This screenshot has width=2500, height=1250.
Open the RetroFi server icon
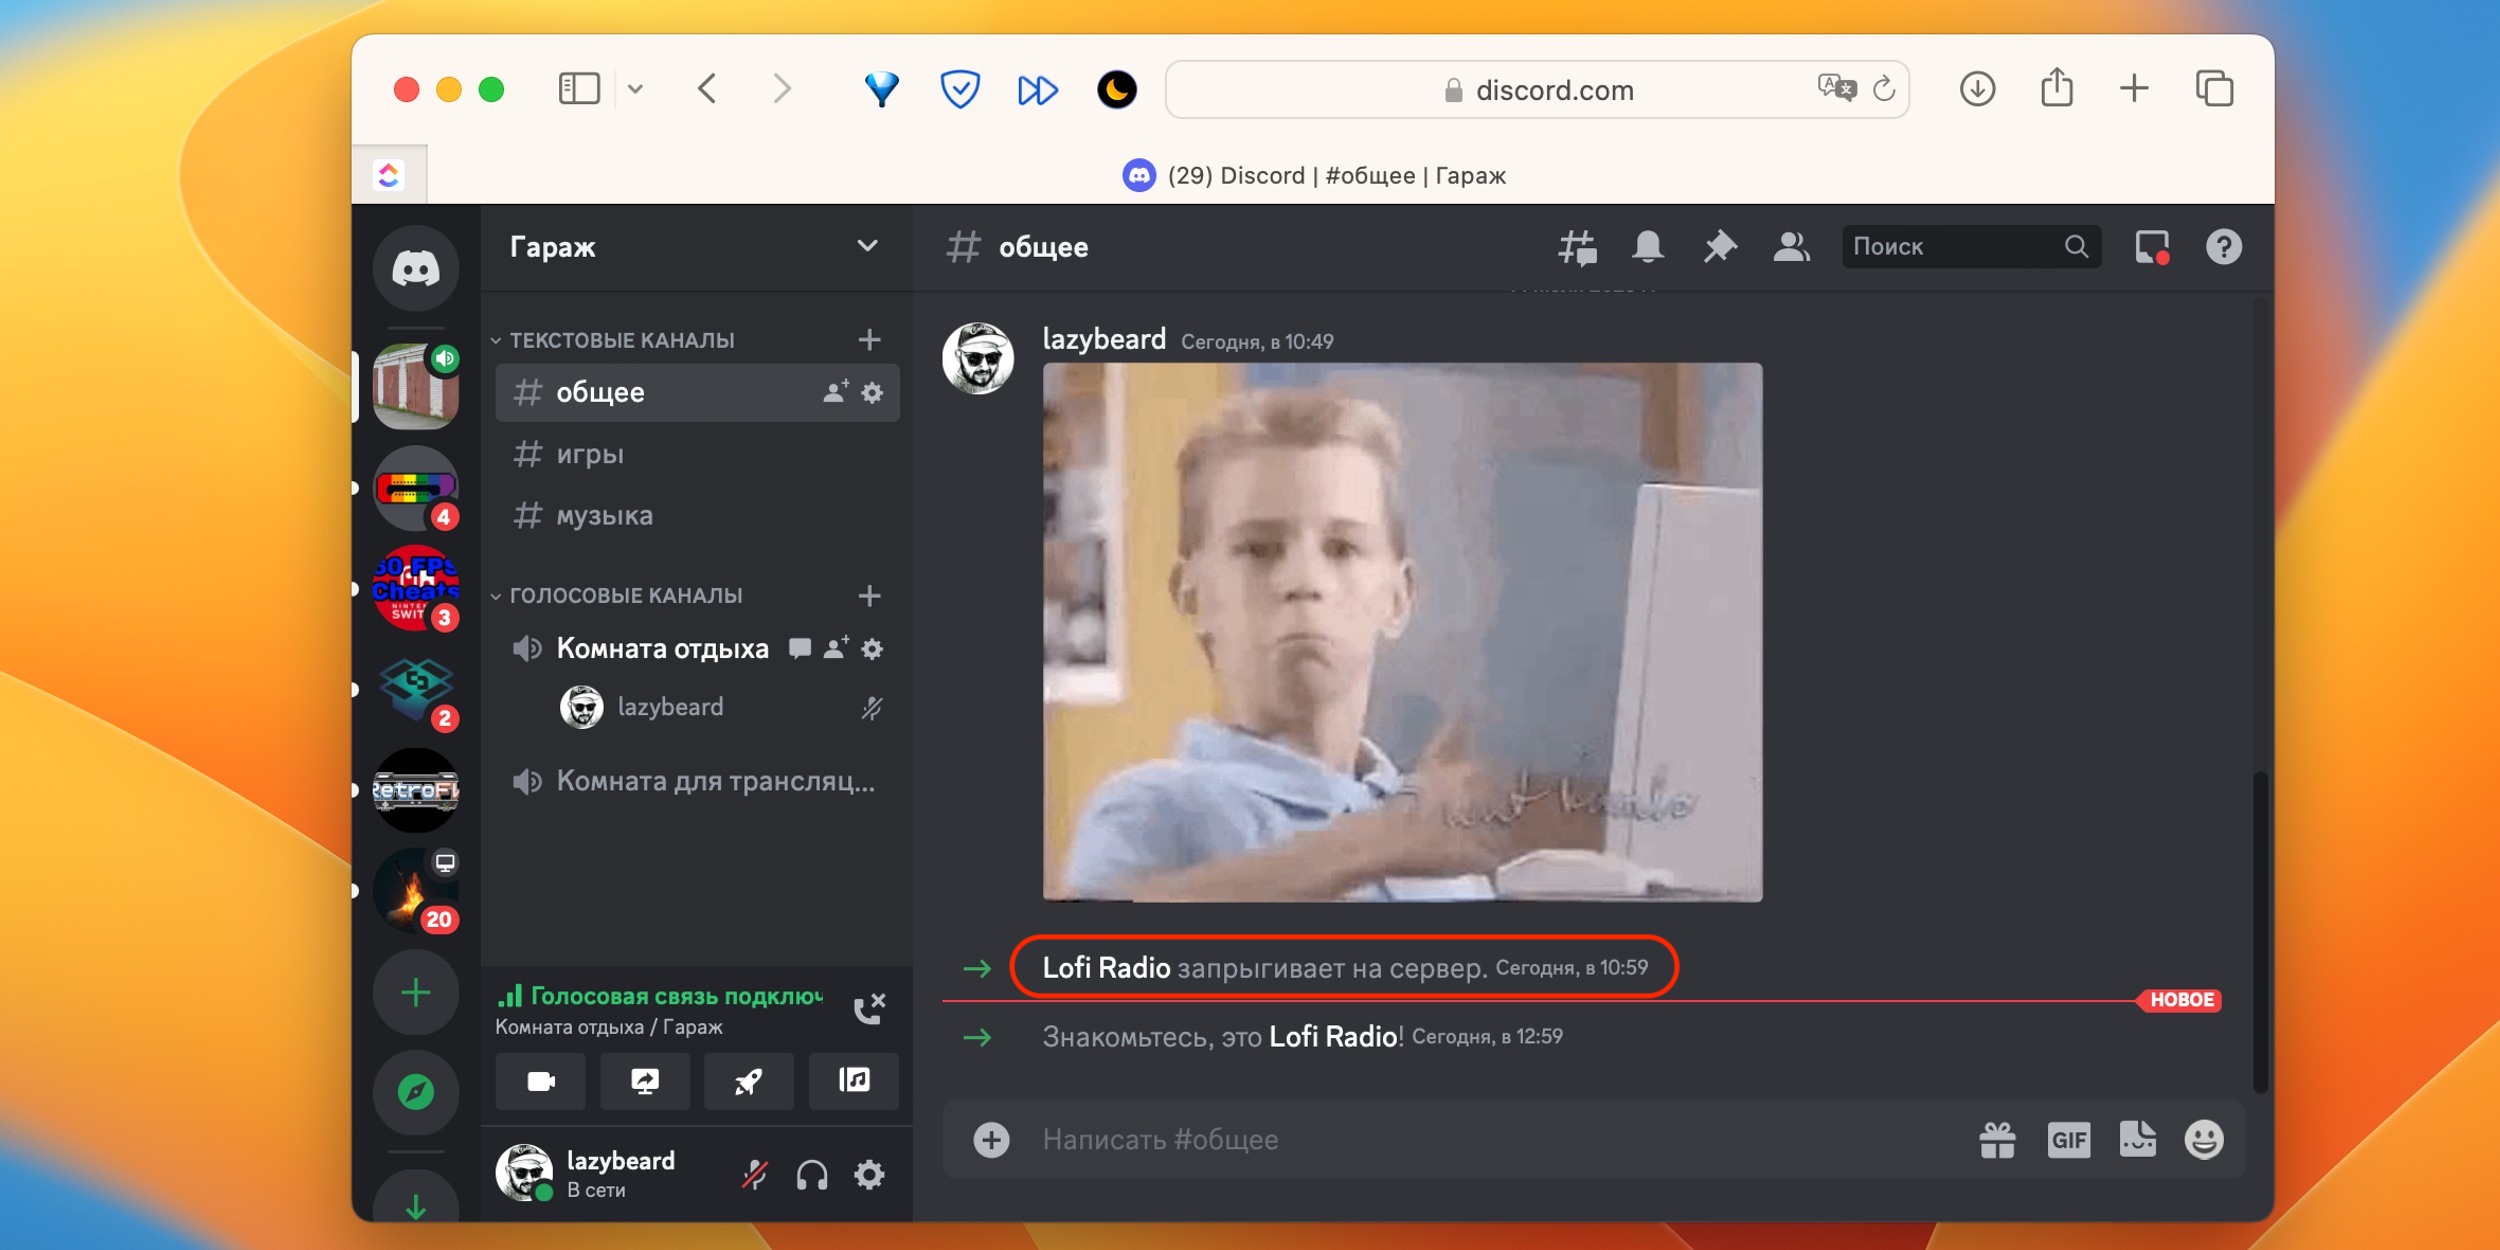point(416,790)
